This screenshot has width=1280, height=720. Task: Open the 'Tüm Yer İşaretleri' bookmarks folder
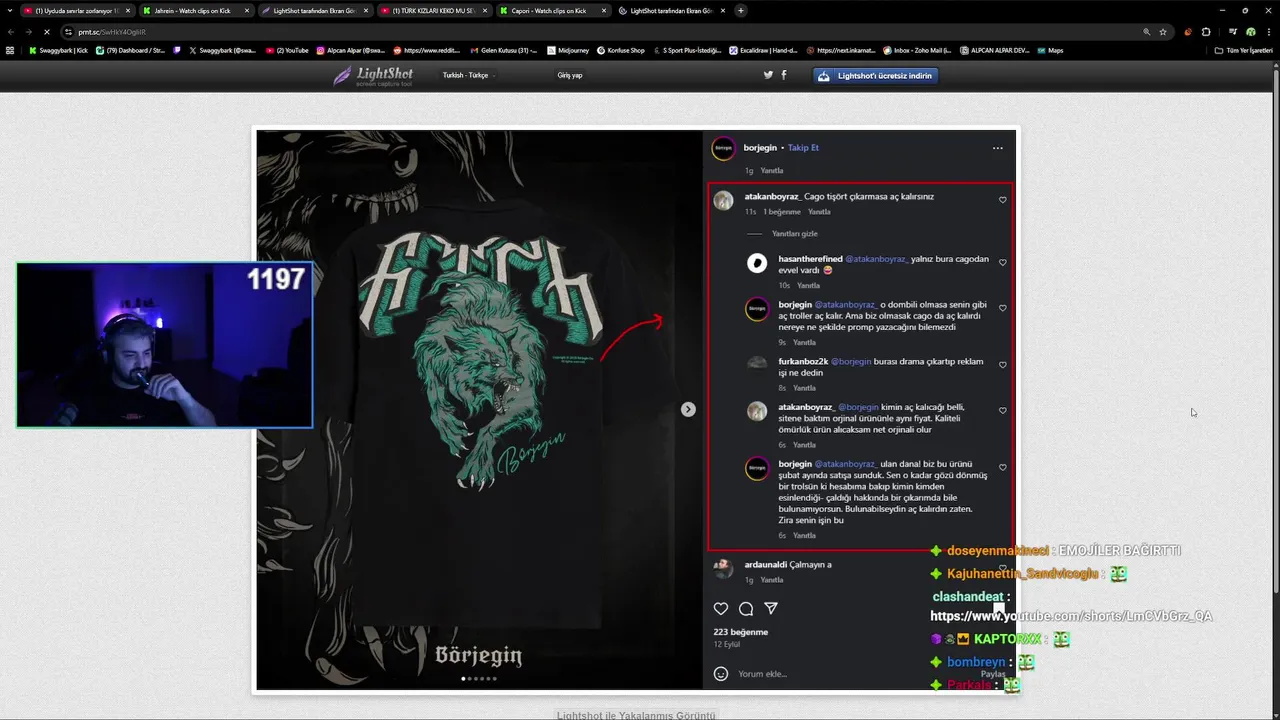1245,50
